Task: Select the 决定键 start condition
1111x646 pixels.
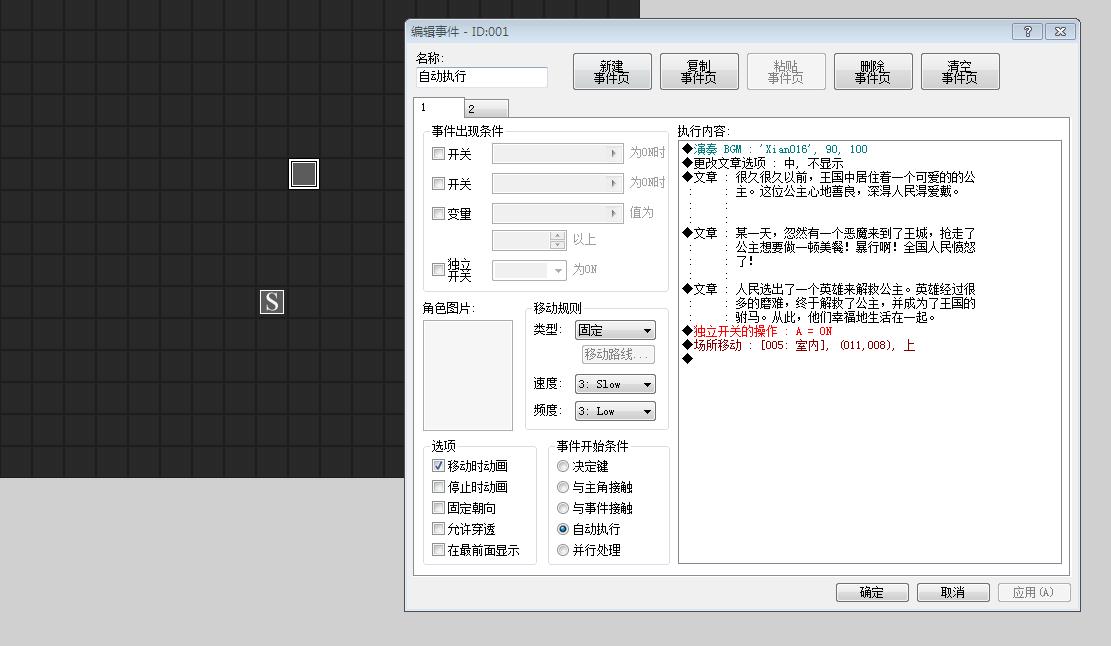Action: click(563, 466)
